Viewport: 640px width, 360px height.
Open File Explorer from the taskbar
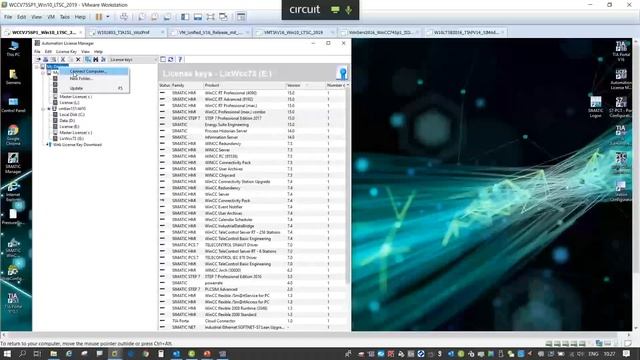(53, 354)
